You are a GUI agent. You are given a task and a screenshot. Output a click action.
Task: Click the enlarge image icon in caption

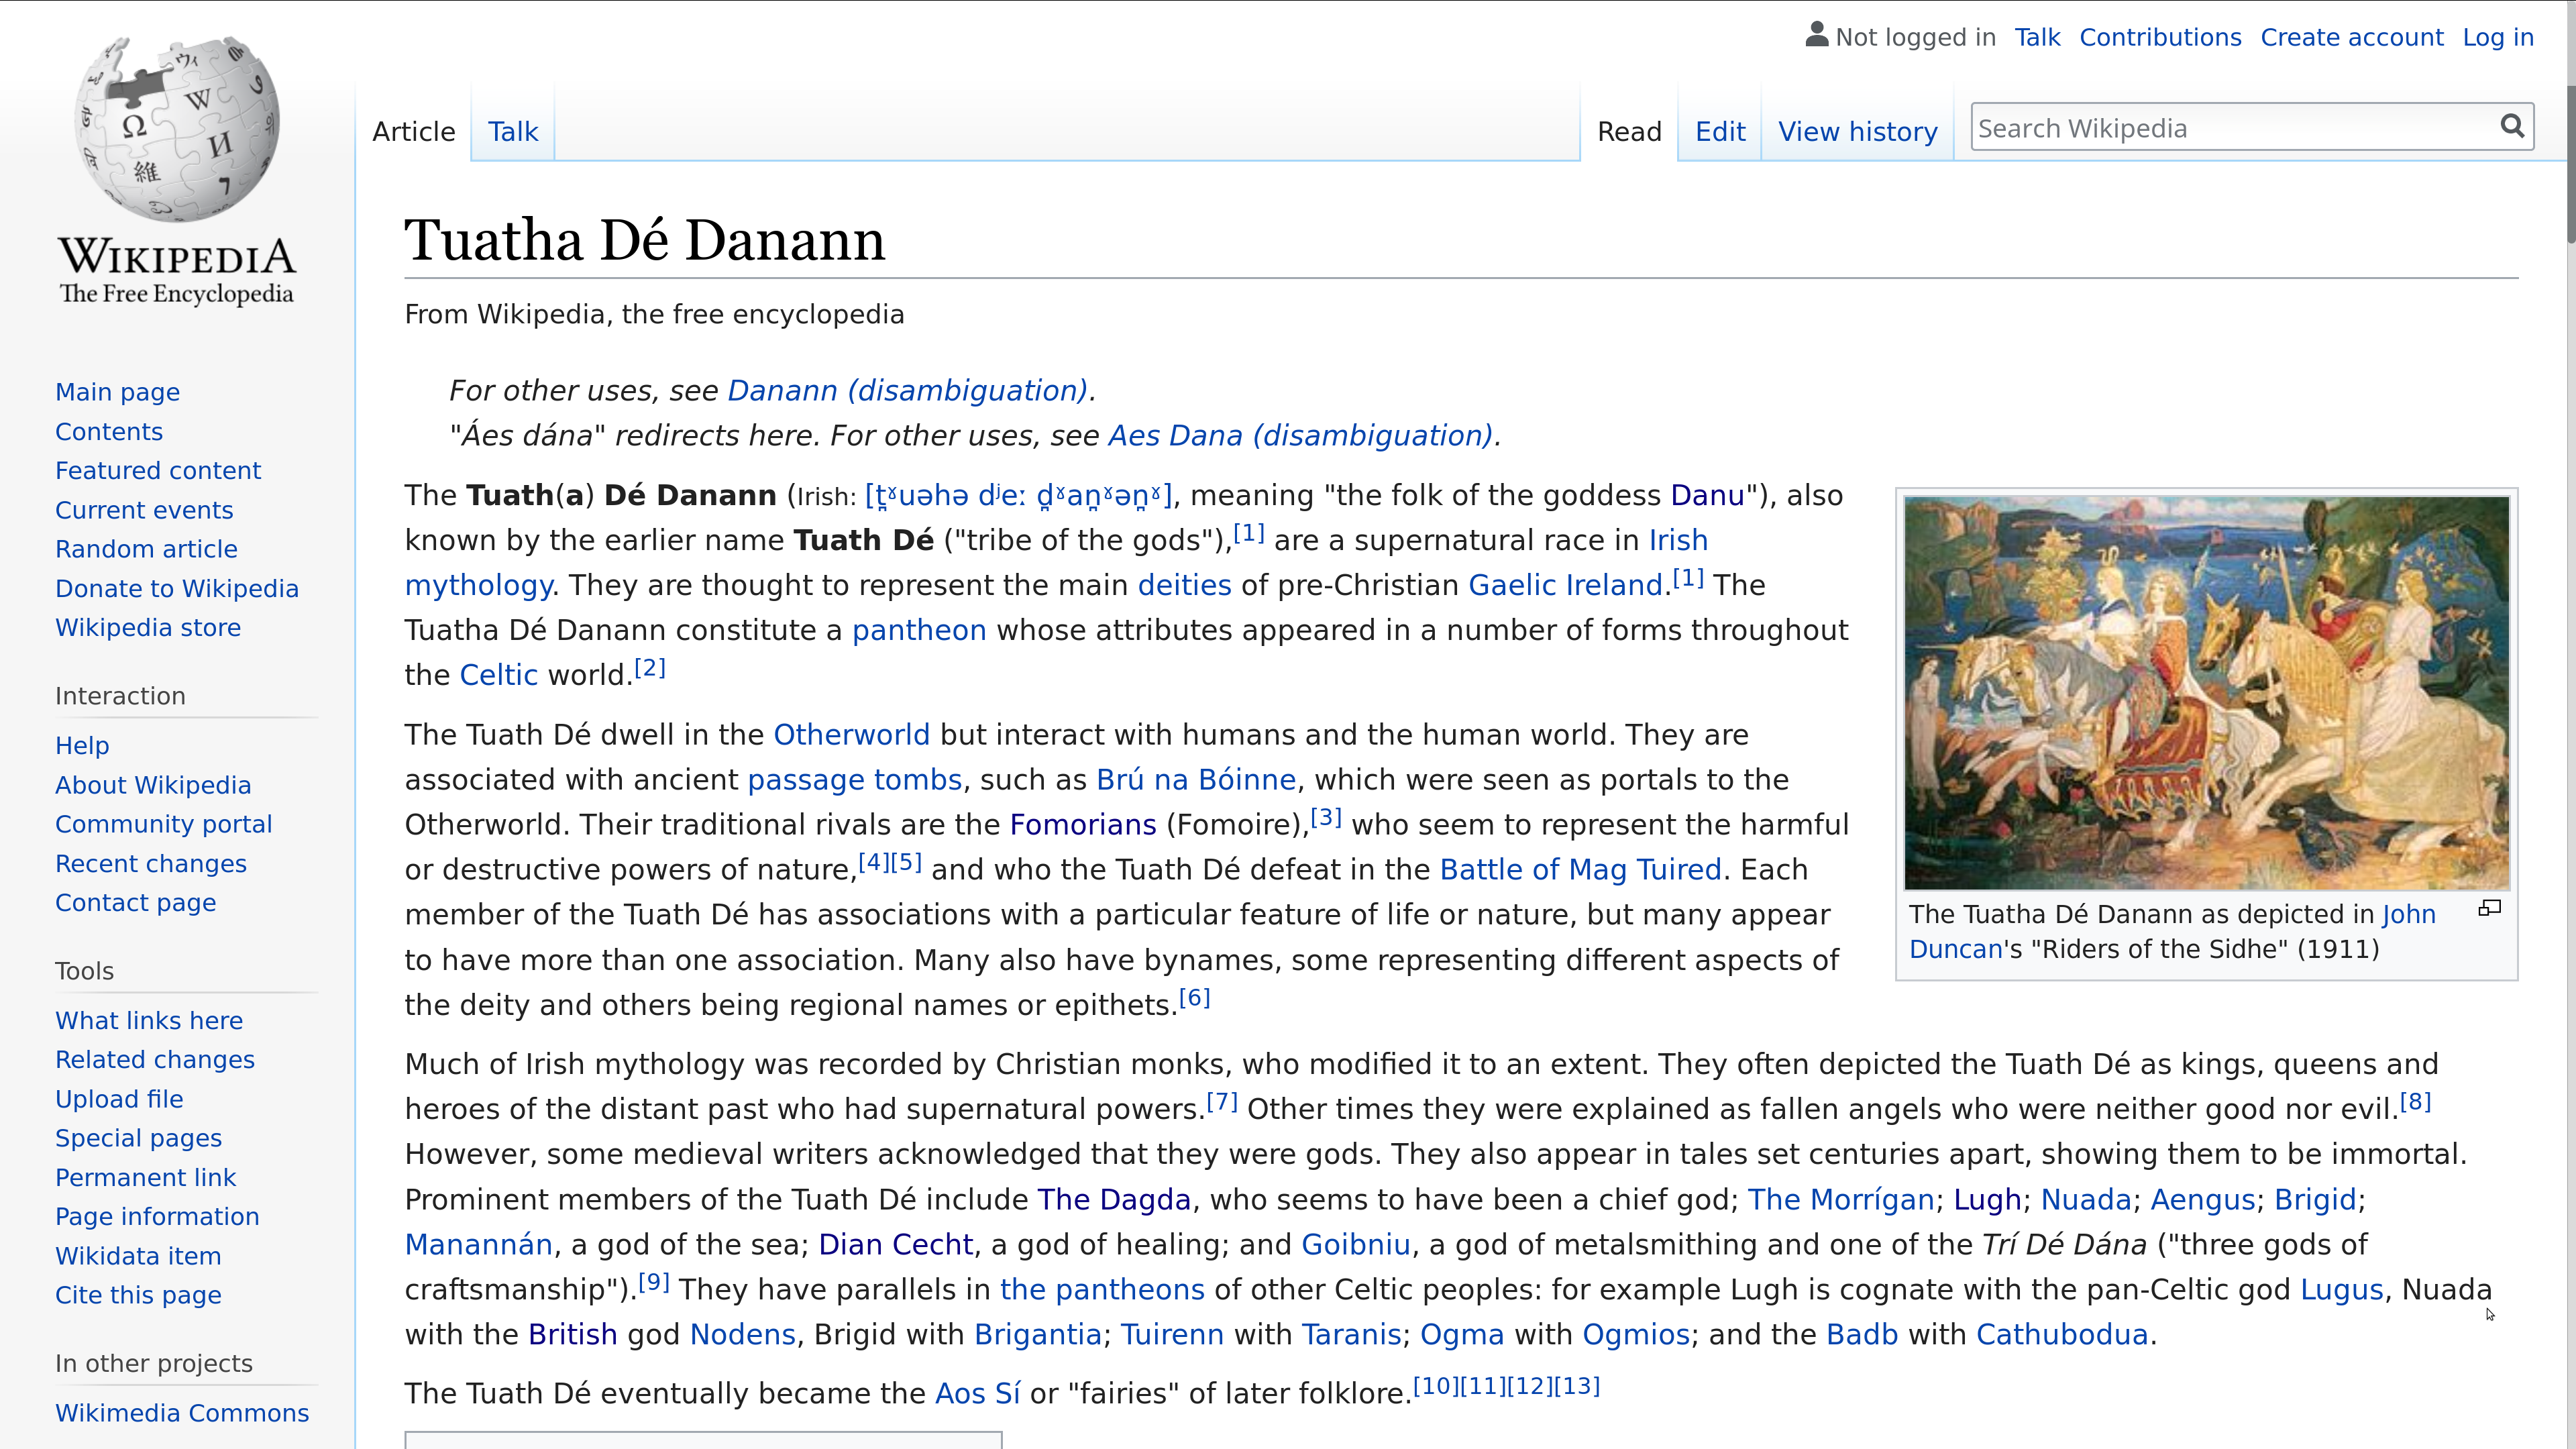2489,908
